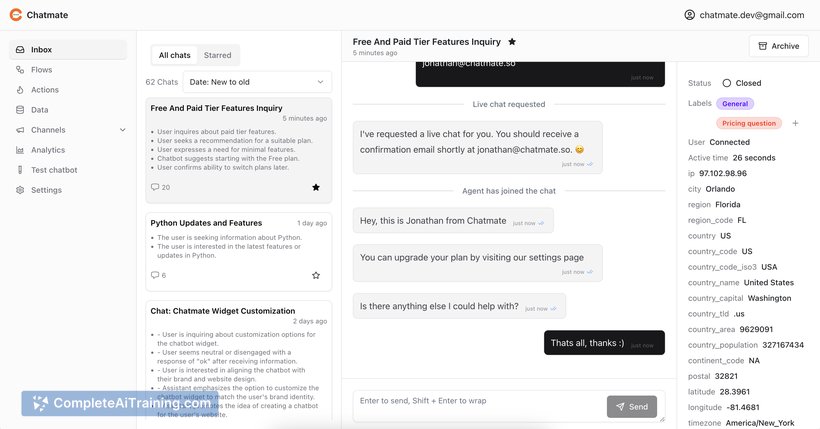Add a new label with plus icon
The width and height of the screenshot is (820, 429).
click(x=795, y=123)
